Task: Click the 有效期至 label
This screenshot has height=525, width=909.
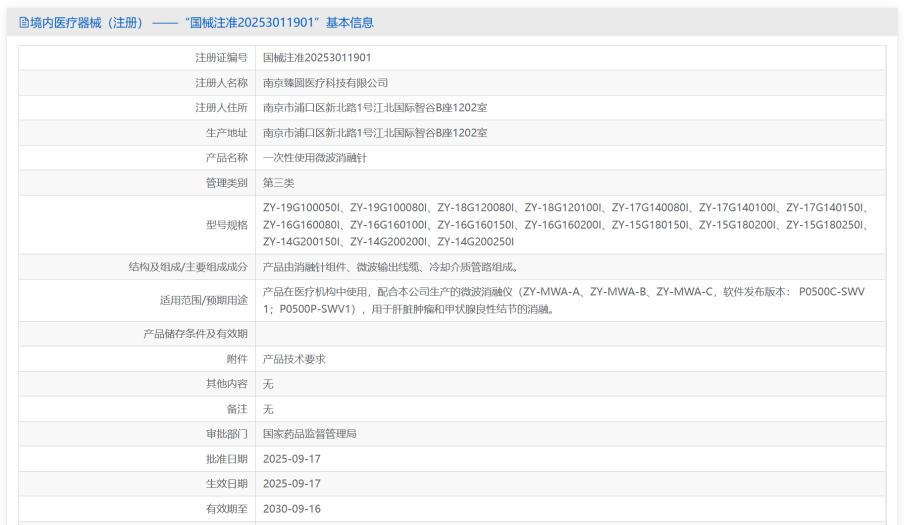Action: (x=227, y=509)
